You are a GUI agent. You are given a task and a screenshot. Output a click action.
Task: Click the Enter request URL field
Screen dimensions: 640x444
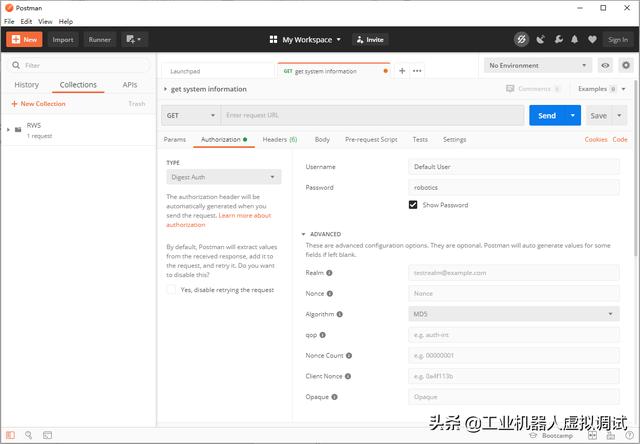click(x=372, y=115)
